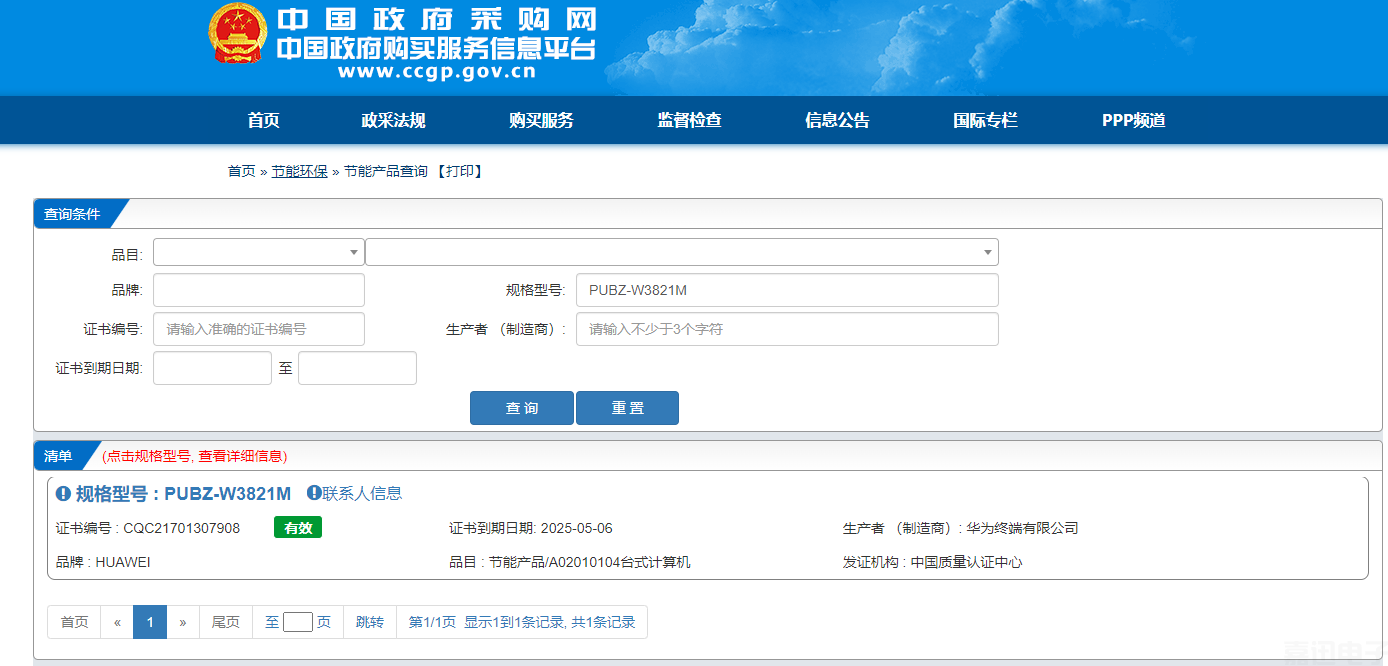The height and width of the screenshot is (666, 1388).
Task: Open 监督检查 navigation item
Action: pyautogui.click(x=689, y=120)
